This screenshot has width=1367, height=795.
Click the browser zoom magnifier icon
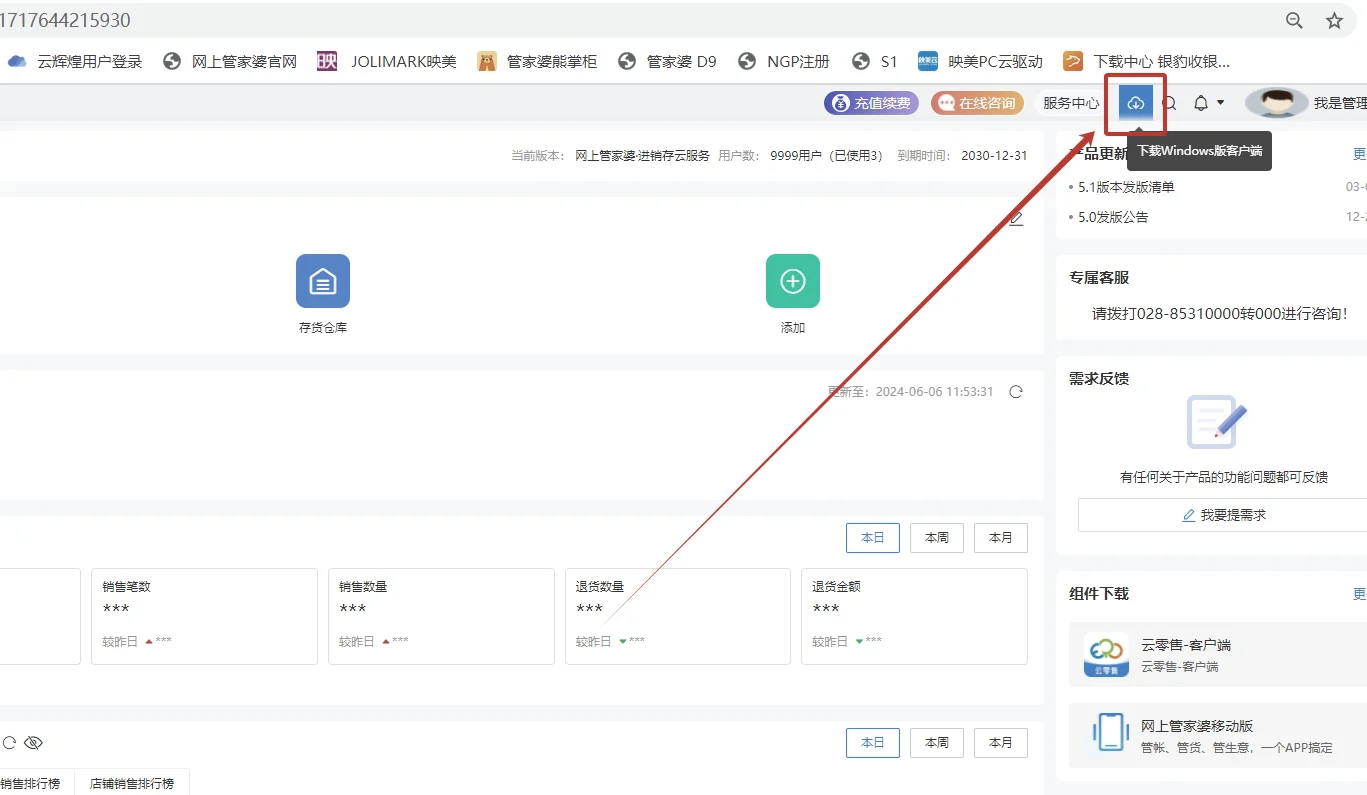1294,20
